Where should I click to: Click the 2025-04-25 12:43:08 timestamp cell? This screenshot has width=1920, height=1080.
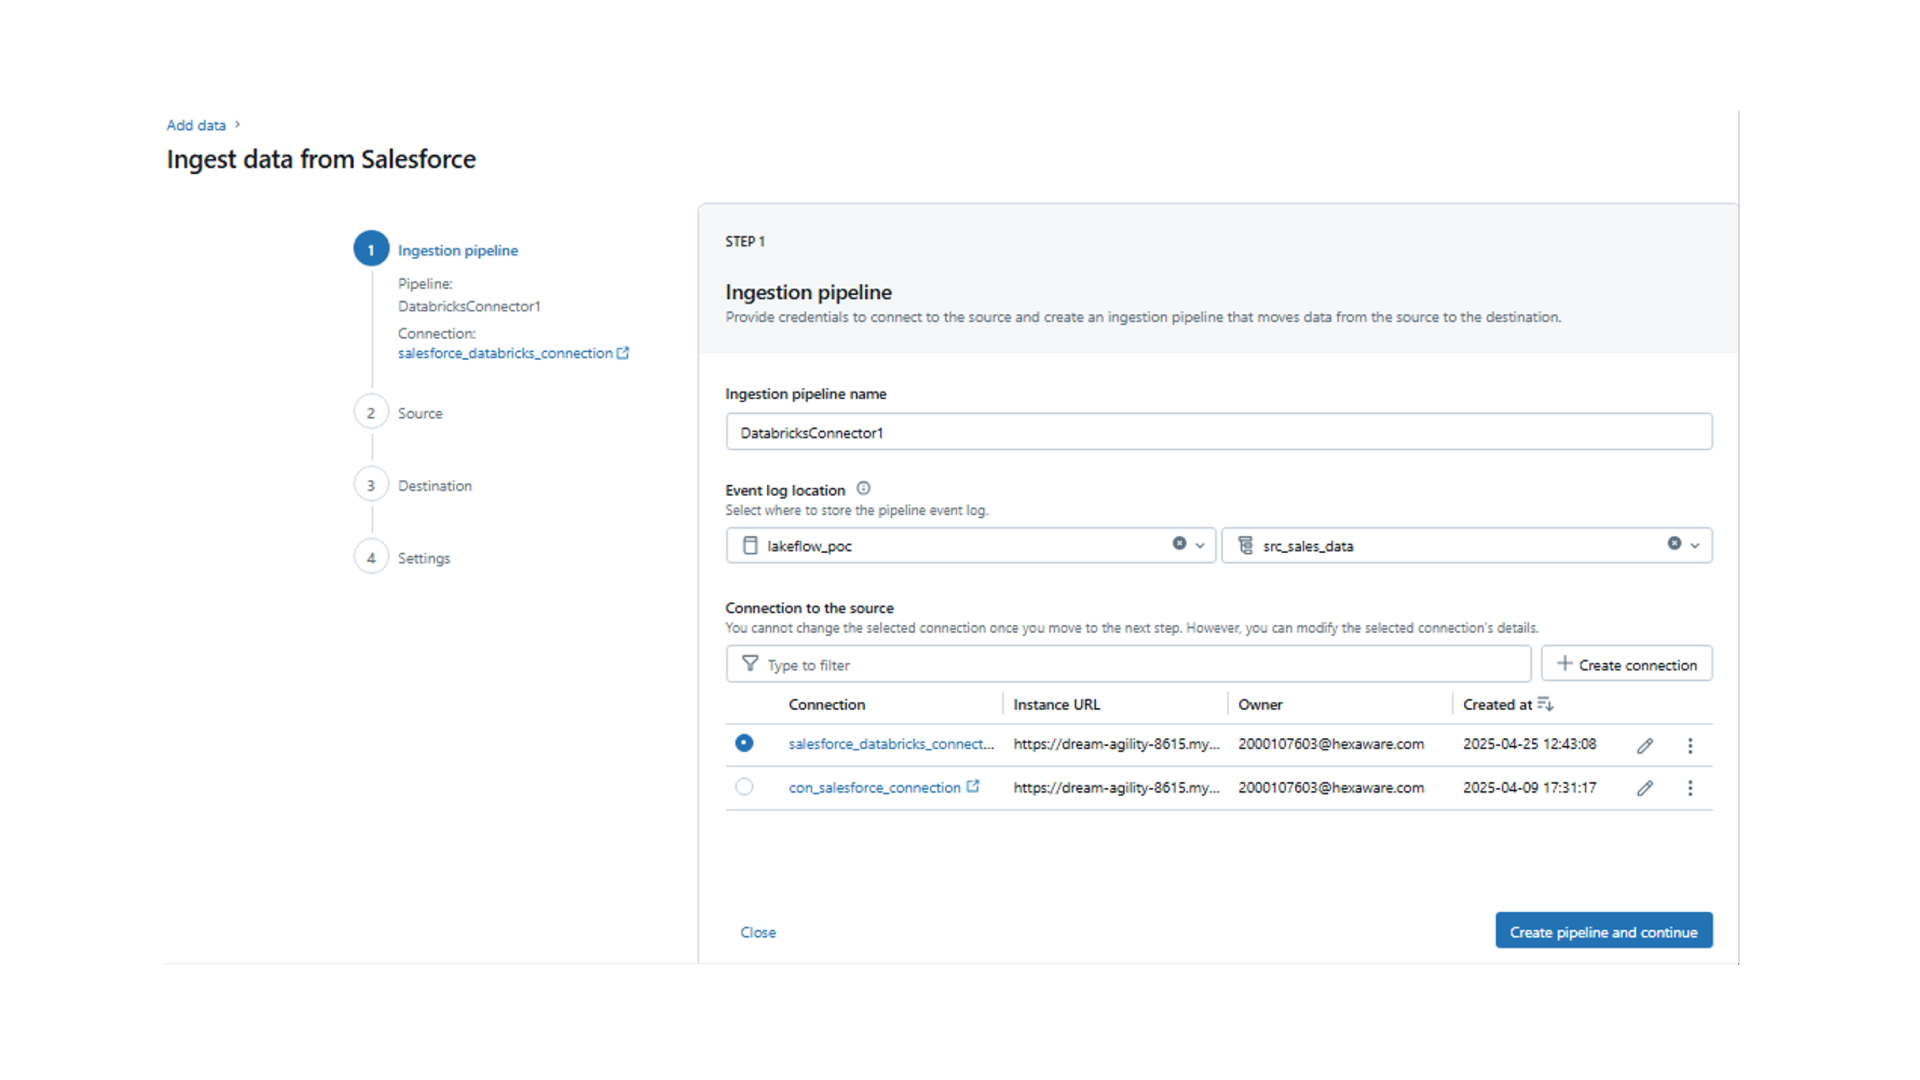[1530, 744]
